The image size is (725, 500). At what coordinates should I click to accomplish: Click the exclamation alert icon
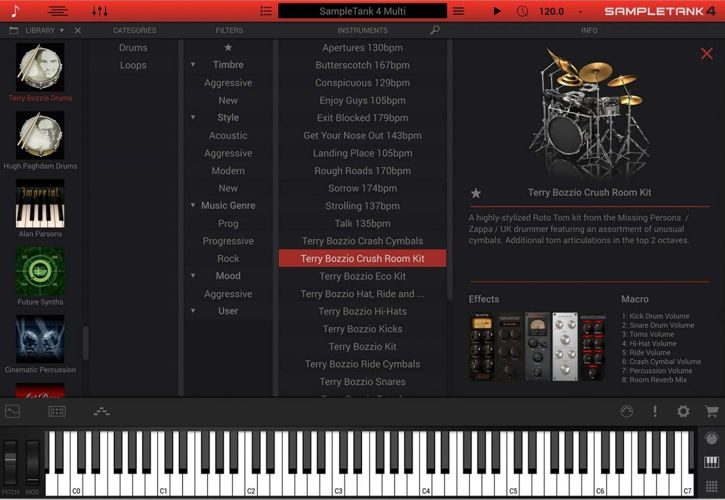(x=655, y=411)
